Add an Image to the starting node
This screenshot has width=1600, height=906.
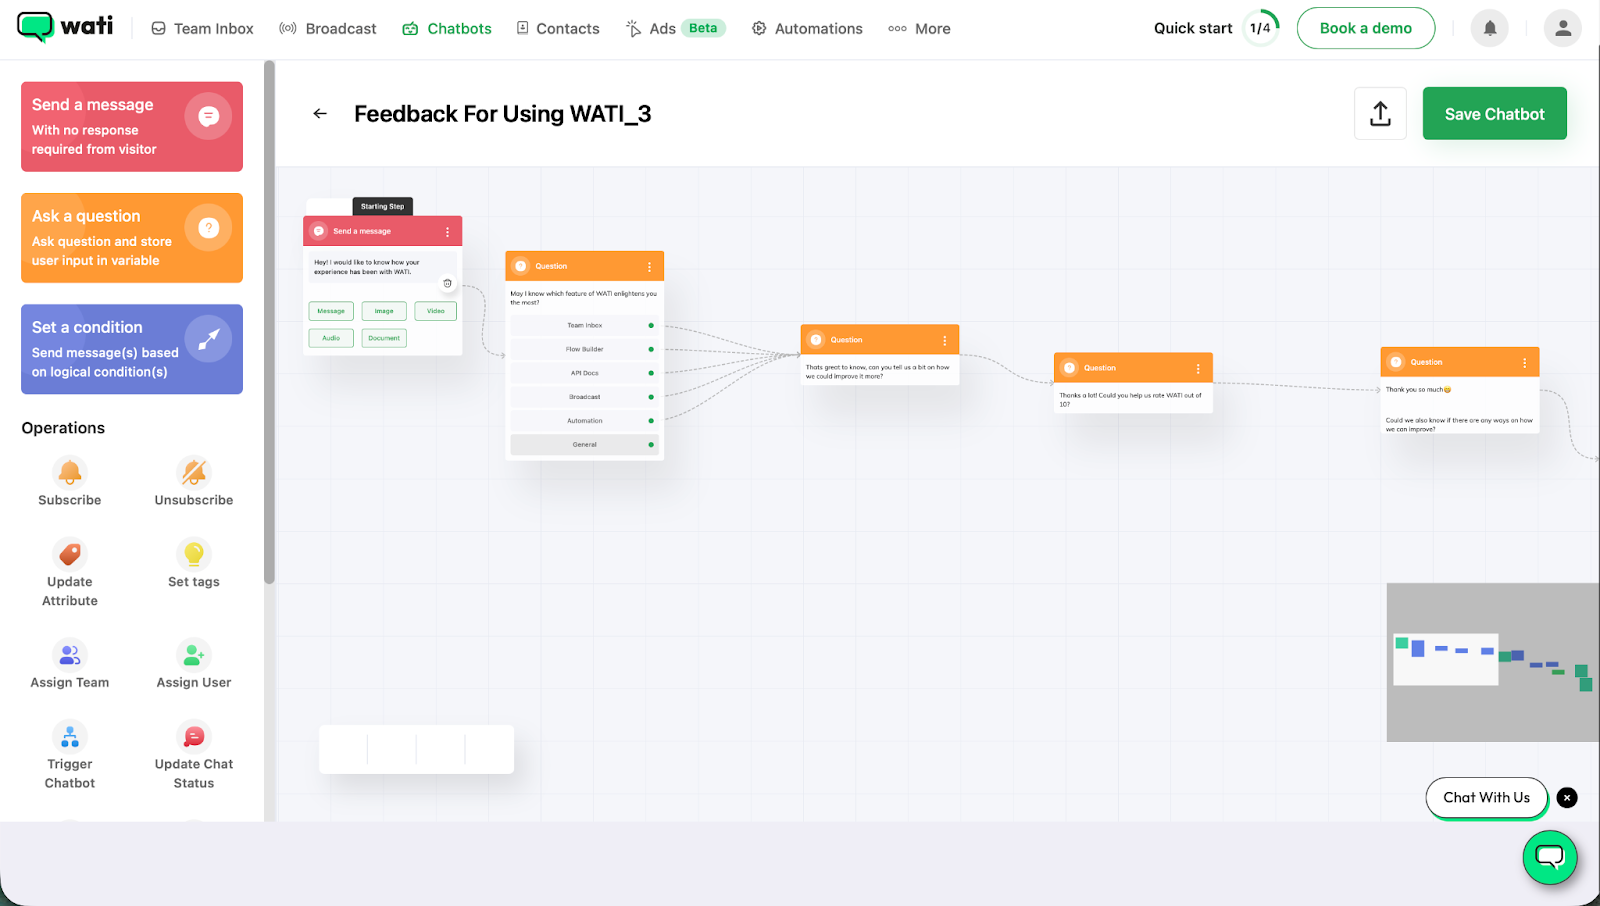[x=384, y=311]
